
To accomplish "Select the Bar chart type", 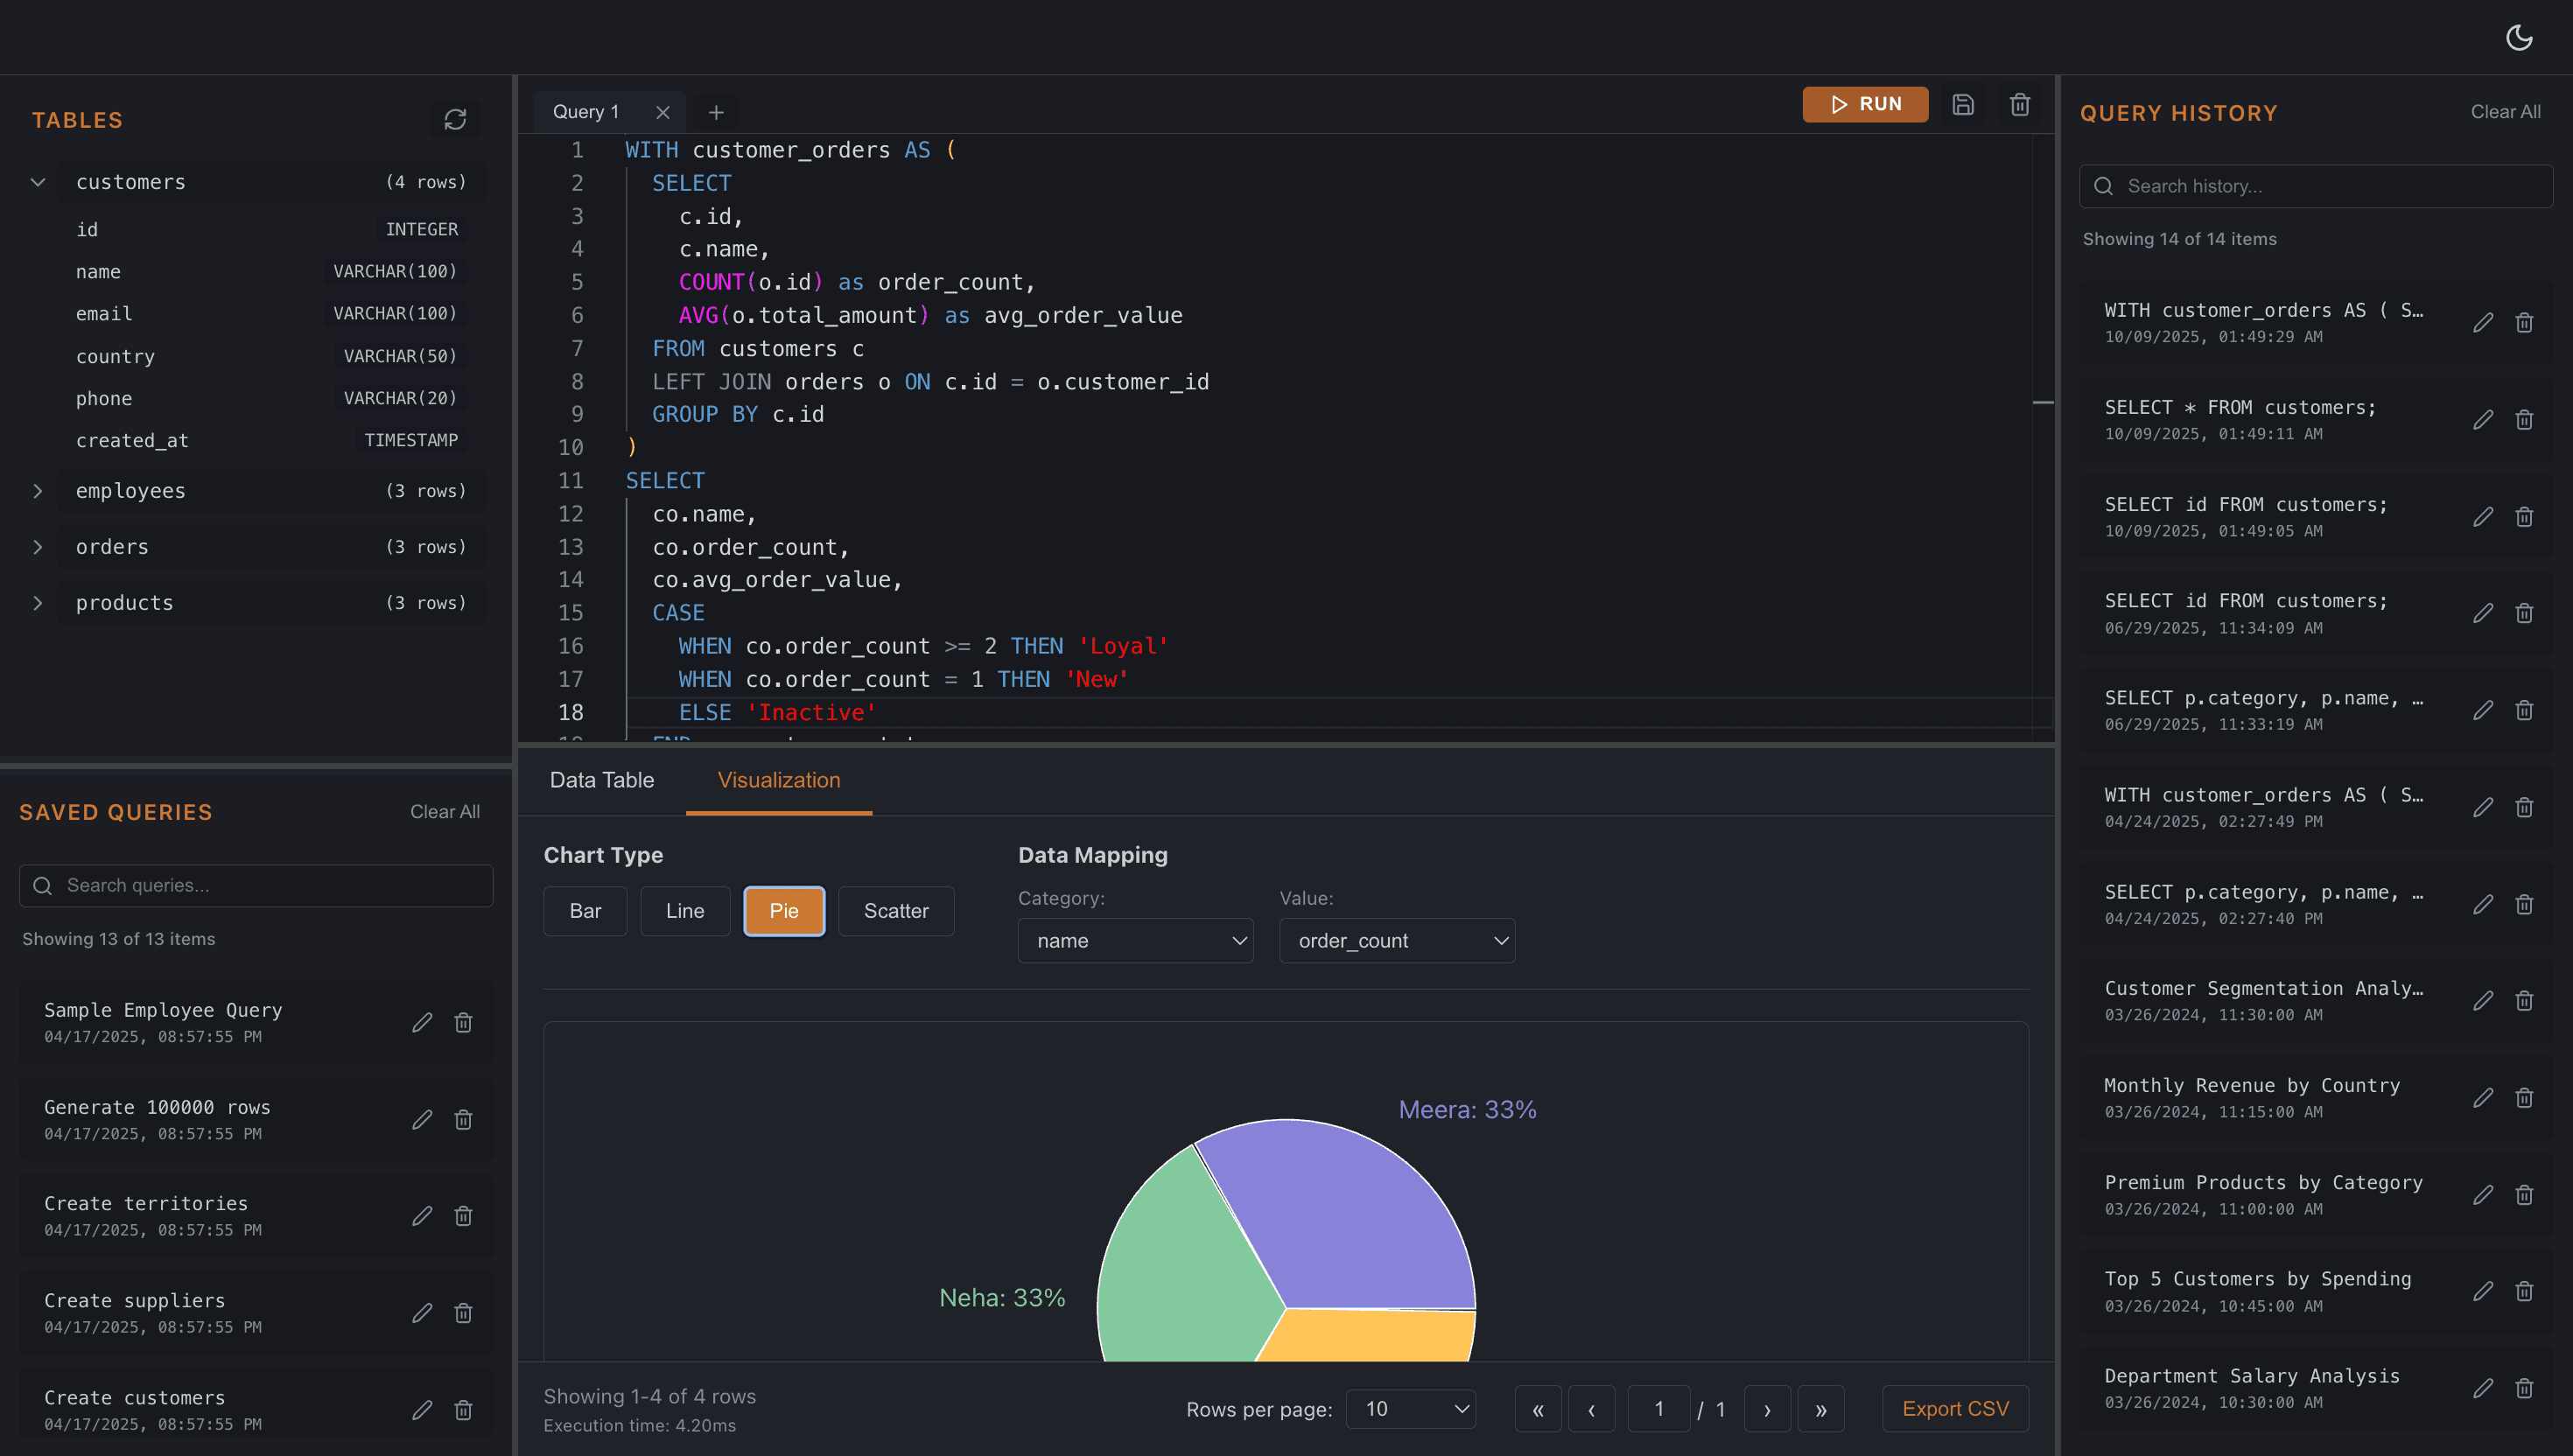I will (x=585, y=911).
